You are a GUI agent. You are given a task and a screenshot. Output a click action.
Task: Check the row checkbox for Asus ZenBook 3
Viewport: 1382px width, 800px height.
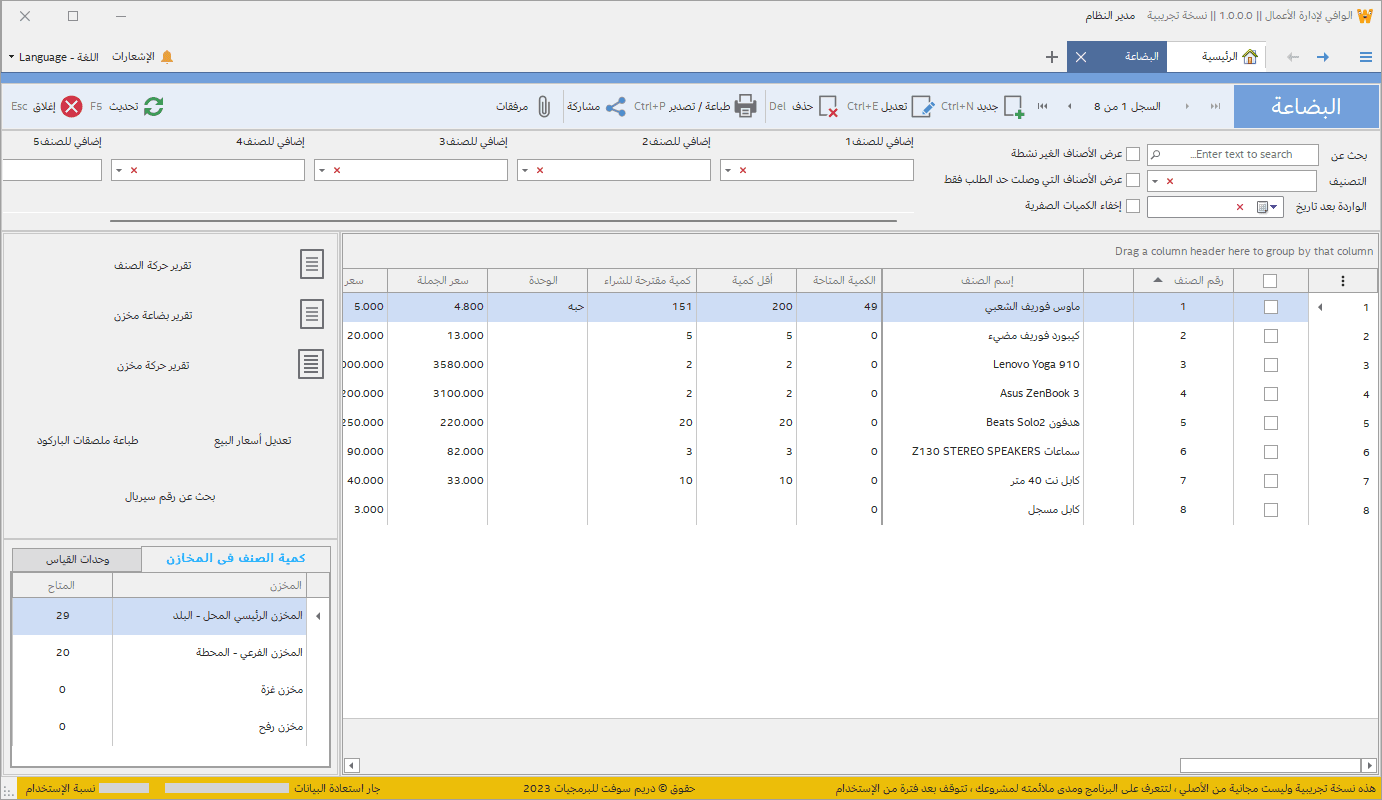[x=1270, y=394]
